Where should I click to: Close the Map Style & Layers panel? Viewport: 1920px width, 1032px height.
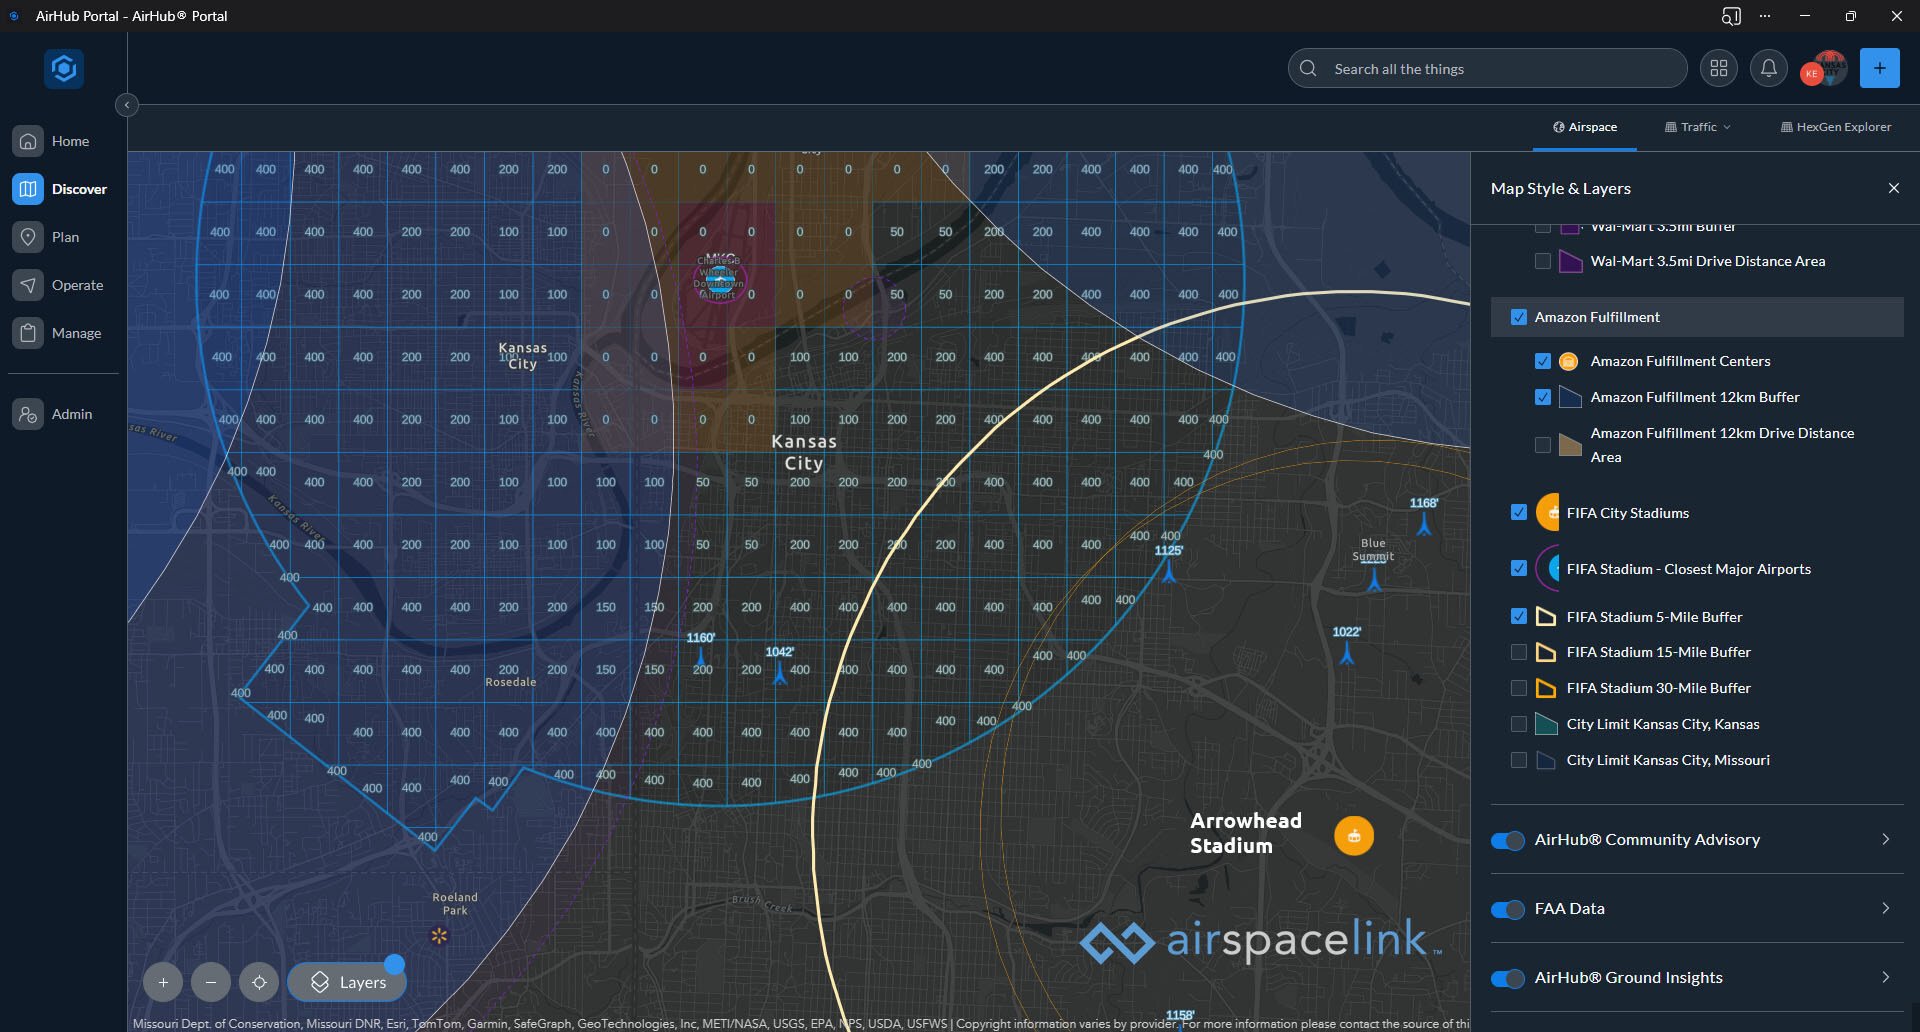click(1894, 188)
